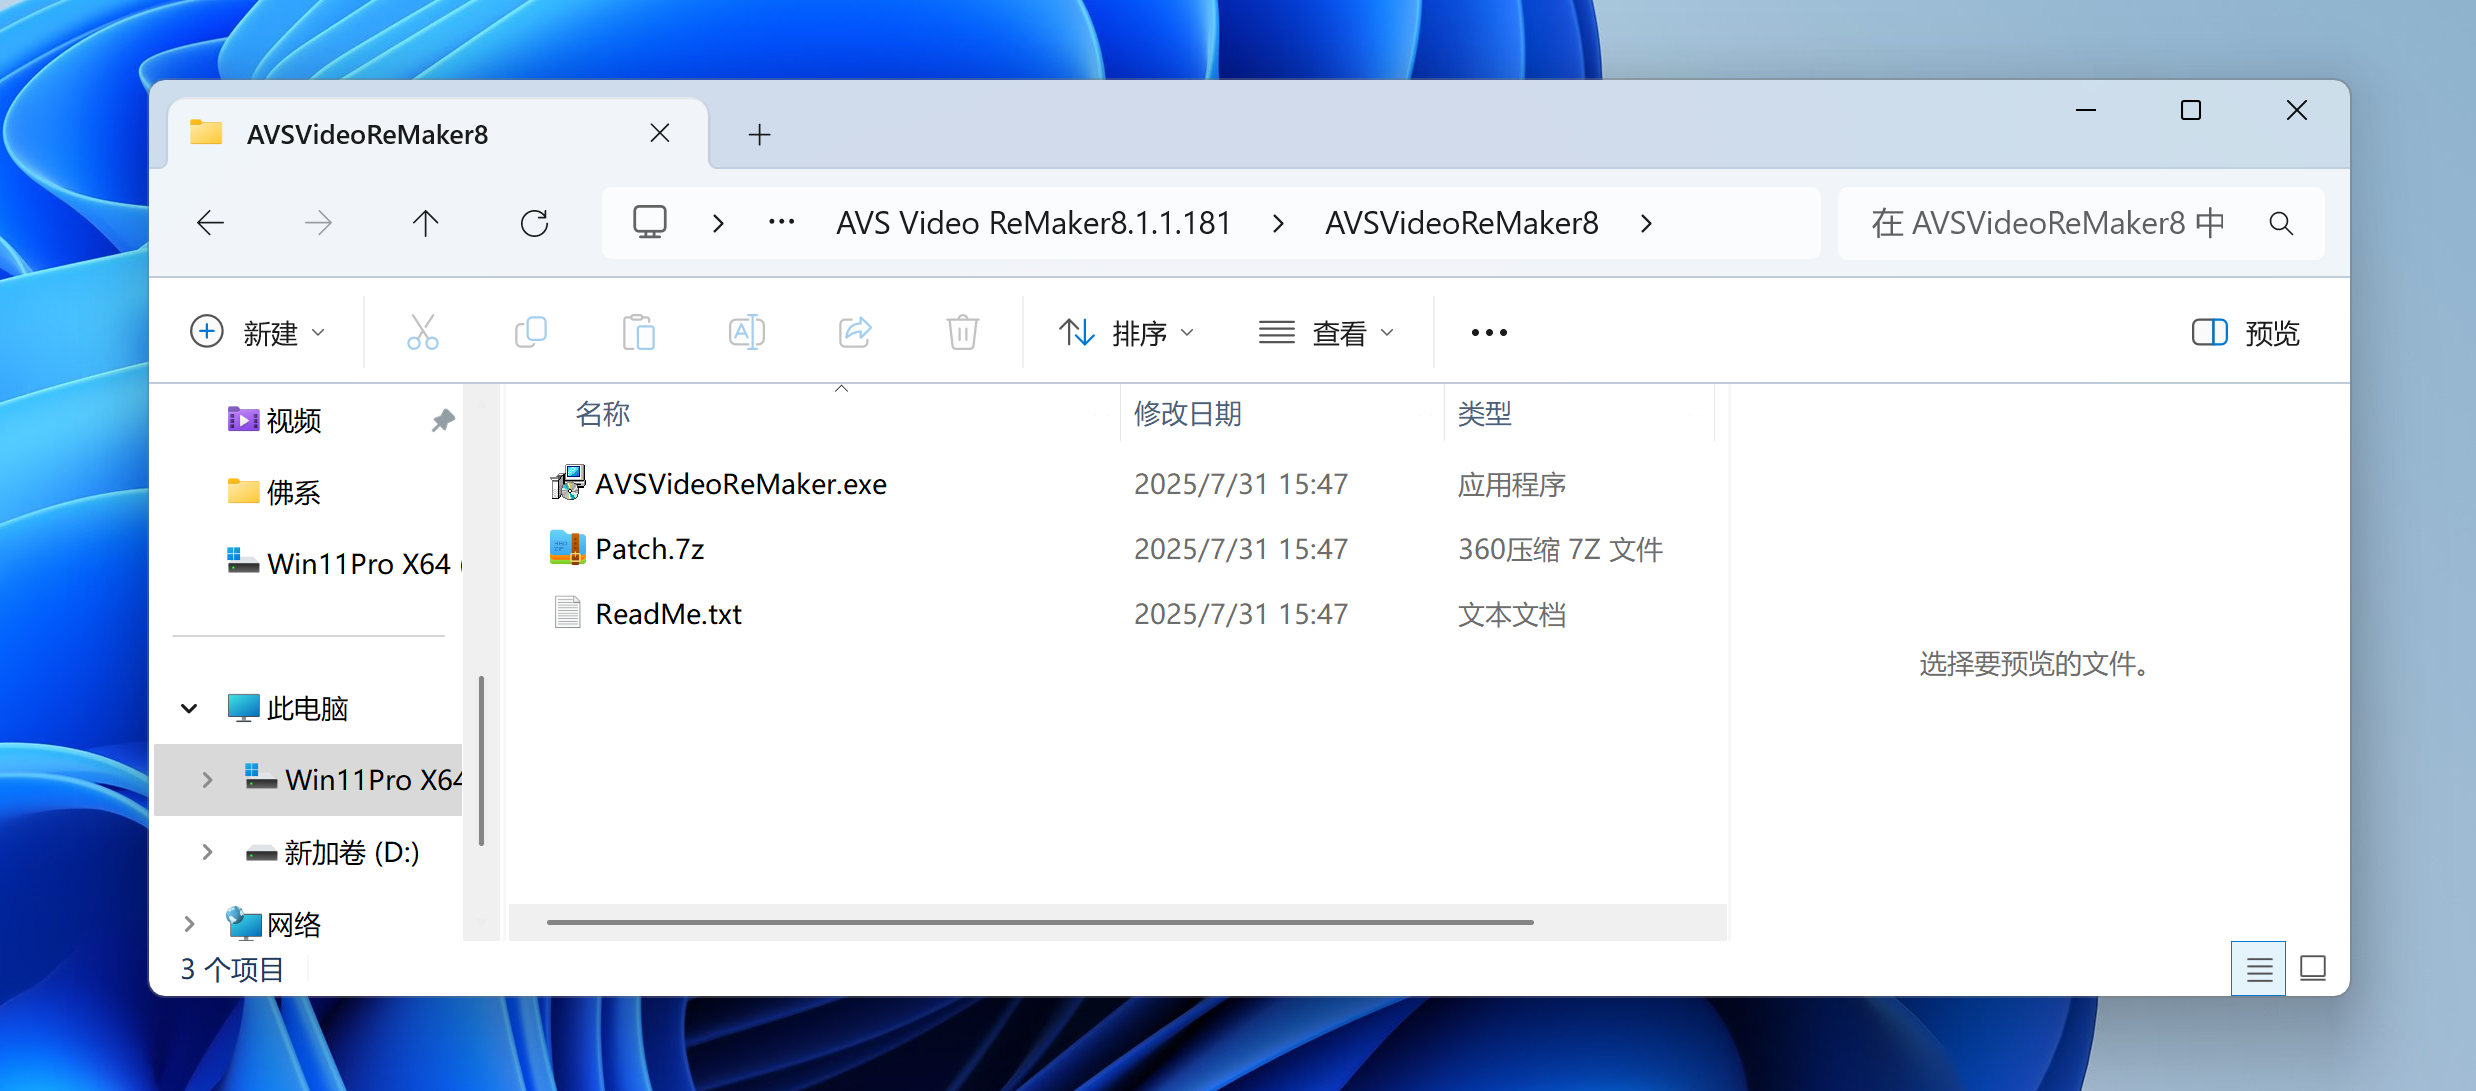Open the 查看 view menu
Image resolution: width=2476 pixels, height=1091 pixels.
click(1326, 332)
